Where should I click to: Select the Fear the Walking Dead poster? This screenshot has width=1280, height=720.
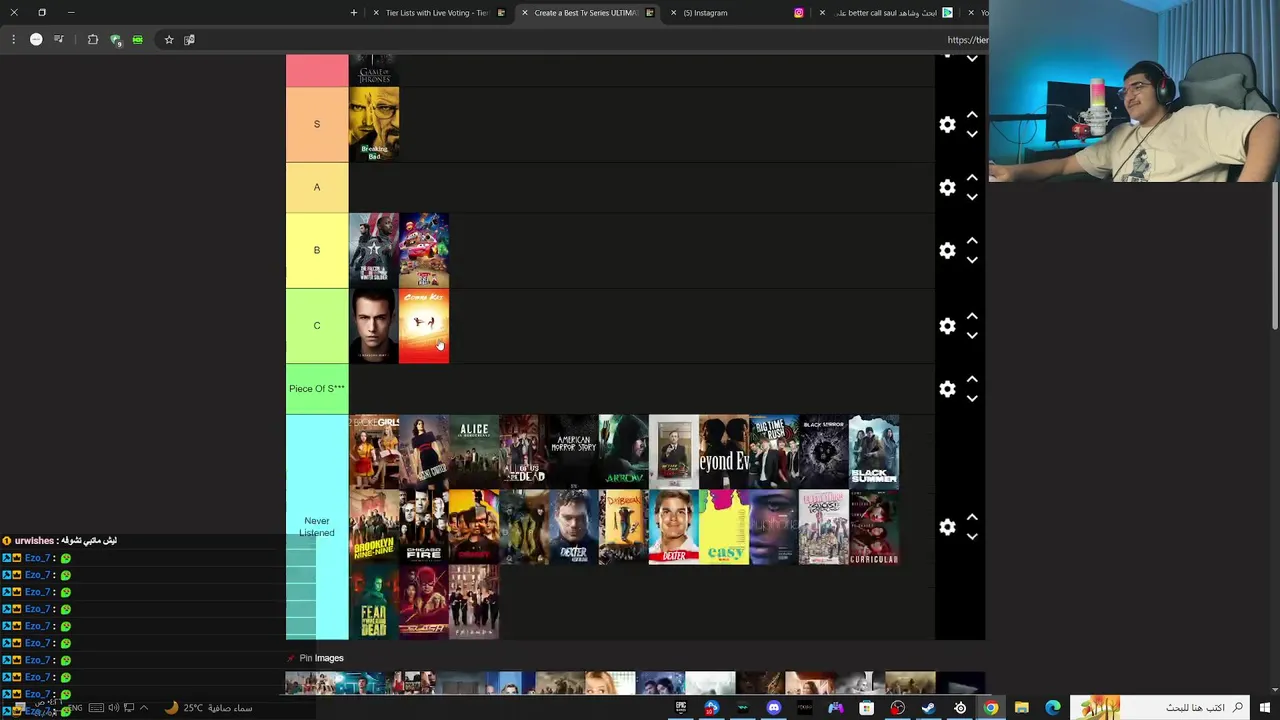point(374,602)
